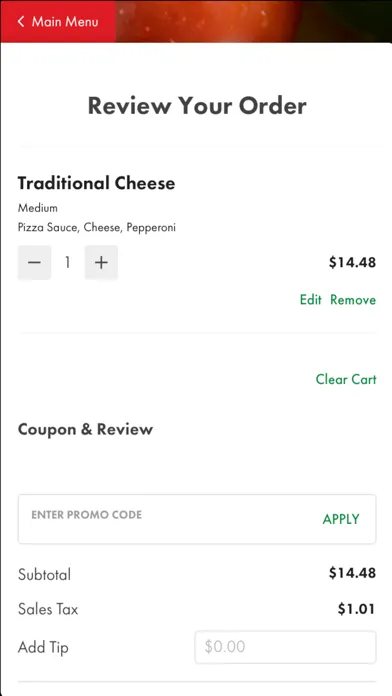Increase pizza quantity with plus icon
392x696 pixels.
(101, 262)
